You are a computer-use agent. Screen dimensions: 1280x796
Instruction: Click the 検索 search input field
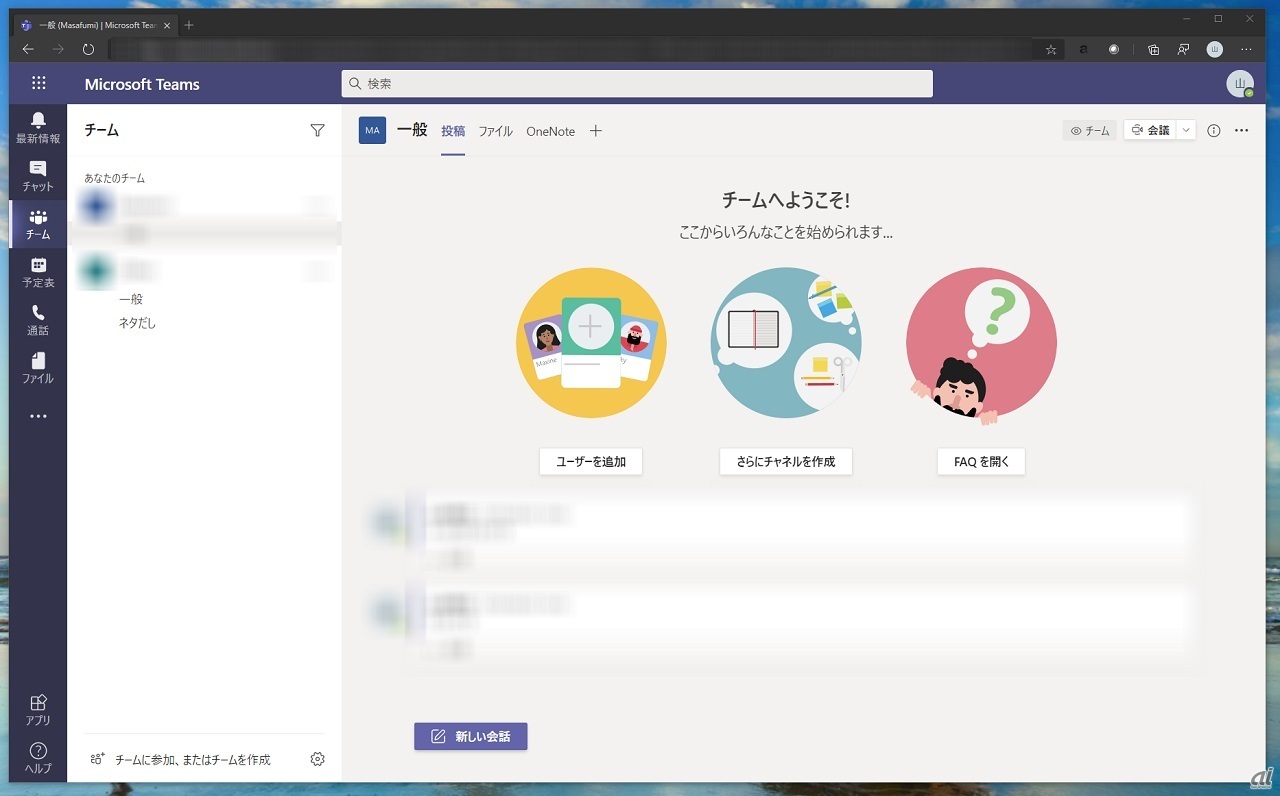click(x=637, y=84)
